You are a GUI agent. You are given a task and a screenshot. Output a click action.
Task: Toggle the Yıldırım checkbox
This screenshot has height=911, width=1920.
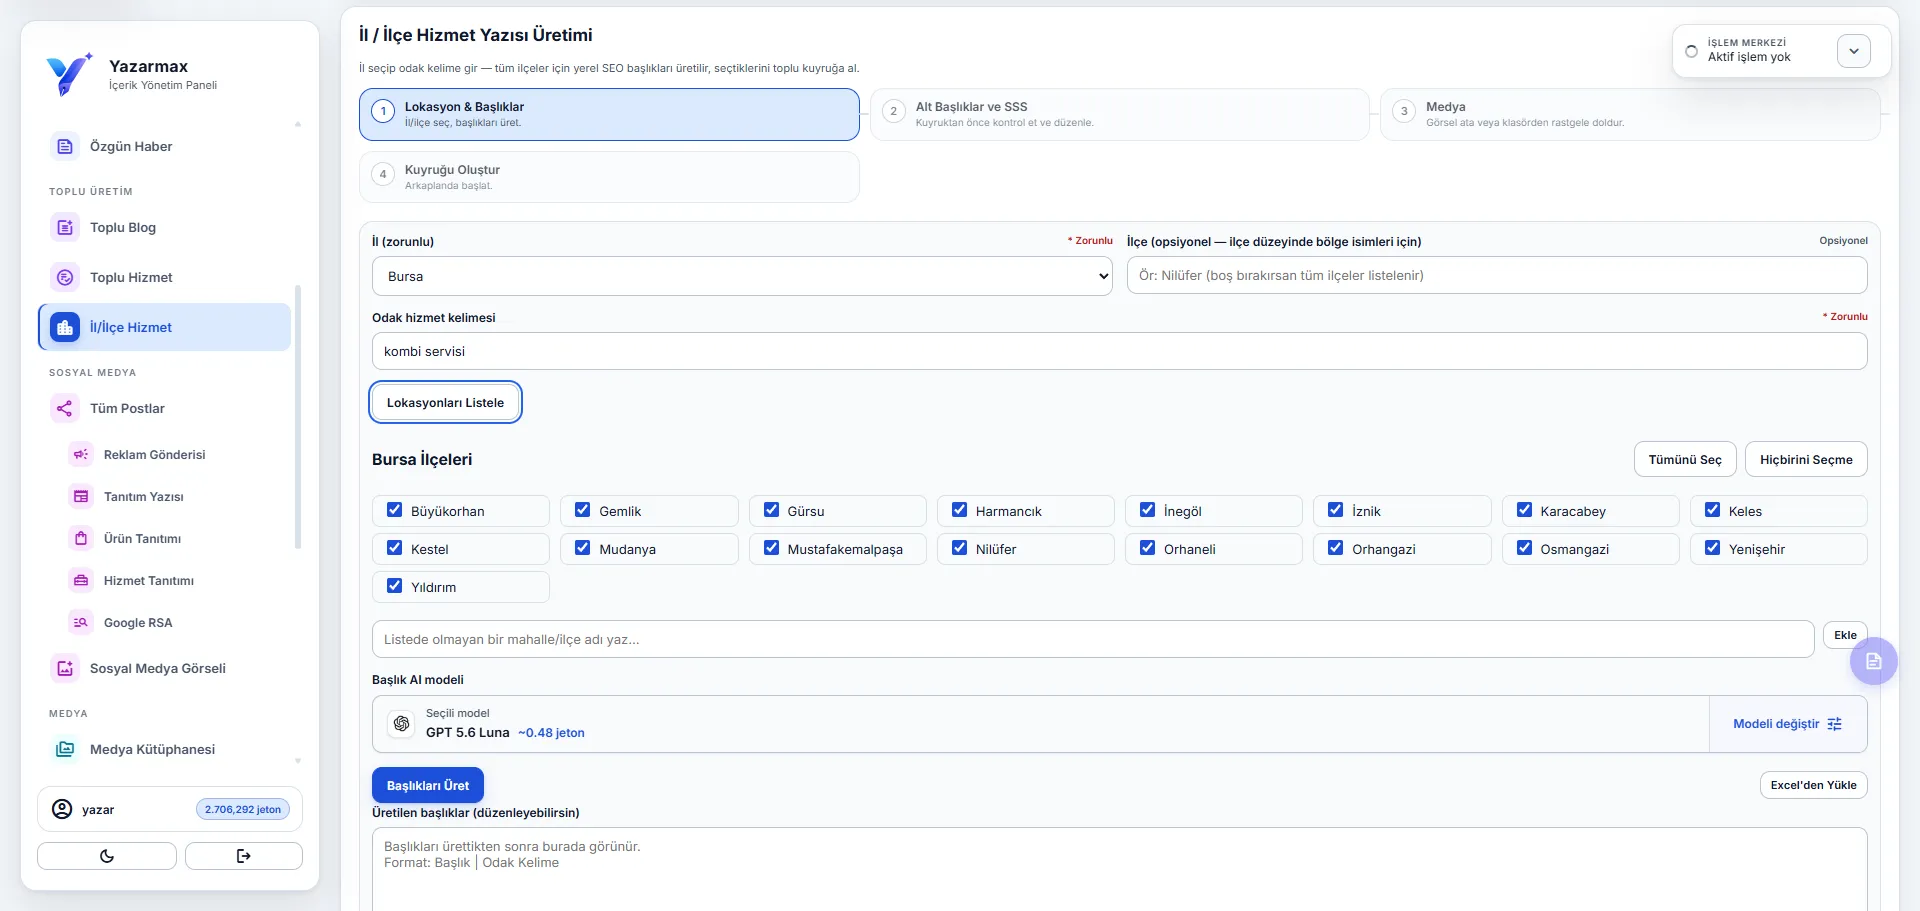395,586
